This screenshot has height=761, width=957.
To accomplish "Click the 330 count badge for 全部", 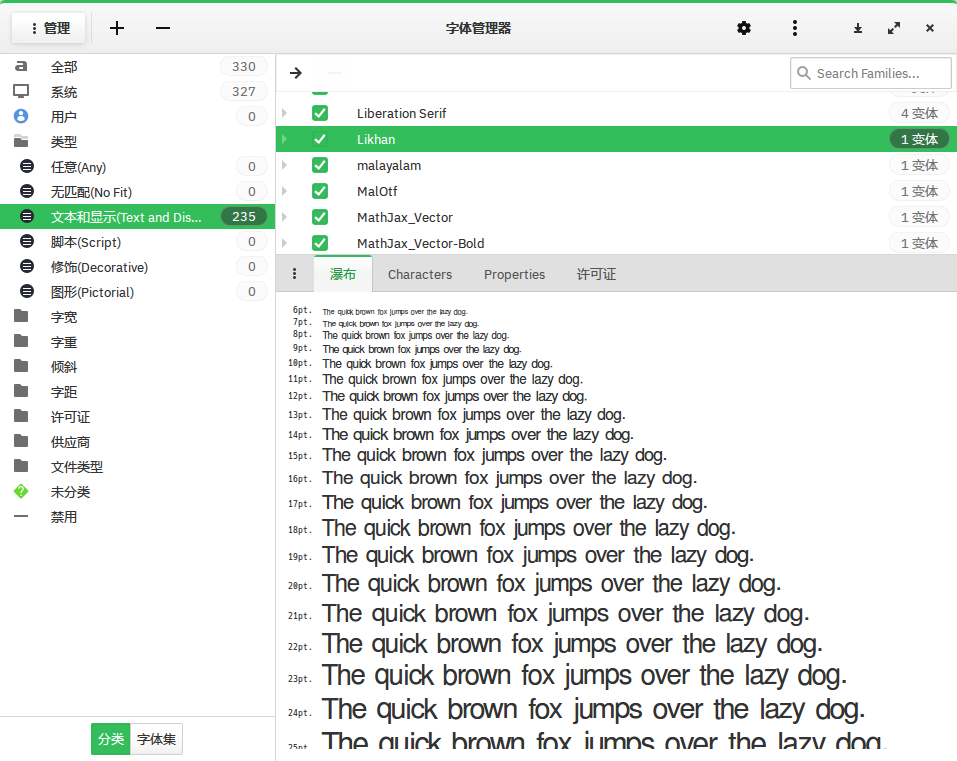I will (244, 67).
